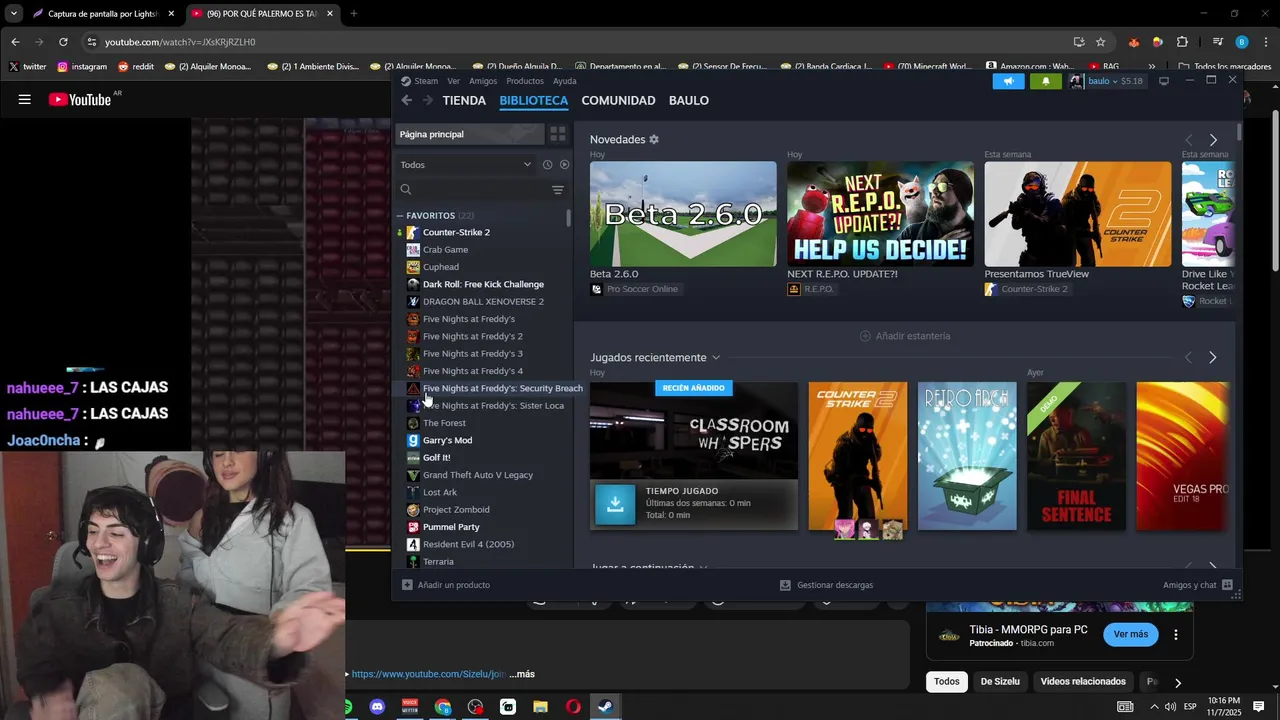The width and height of the screenshot is (1280, 720).
Task: Open the Productos menu
Action: point(525,81)
